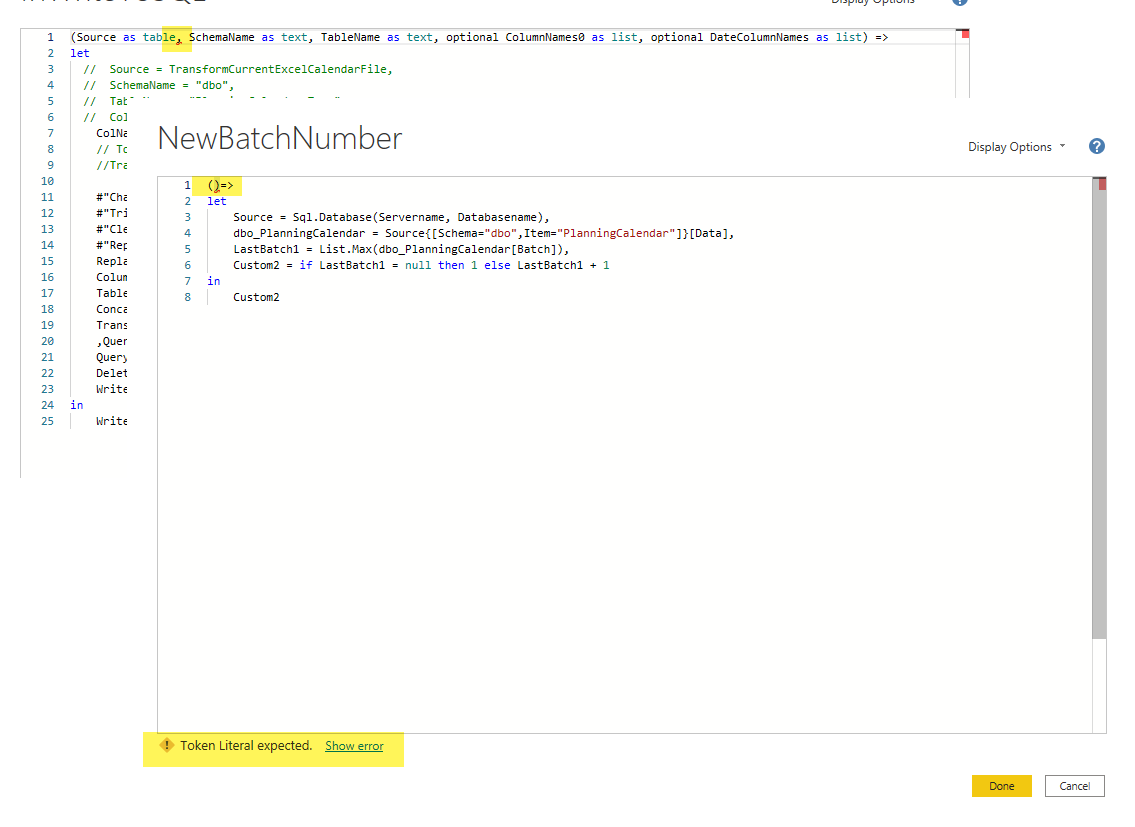Dismiss the editor with the Cancel button
The height and width of the screenshot is (827, 1135).
[x=1074, y=786]
